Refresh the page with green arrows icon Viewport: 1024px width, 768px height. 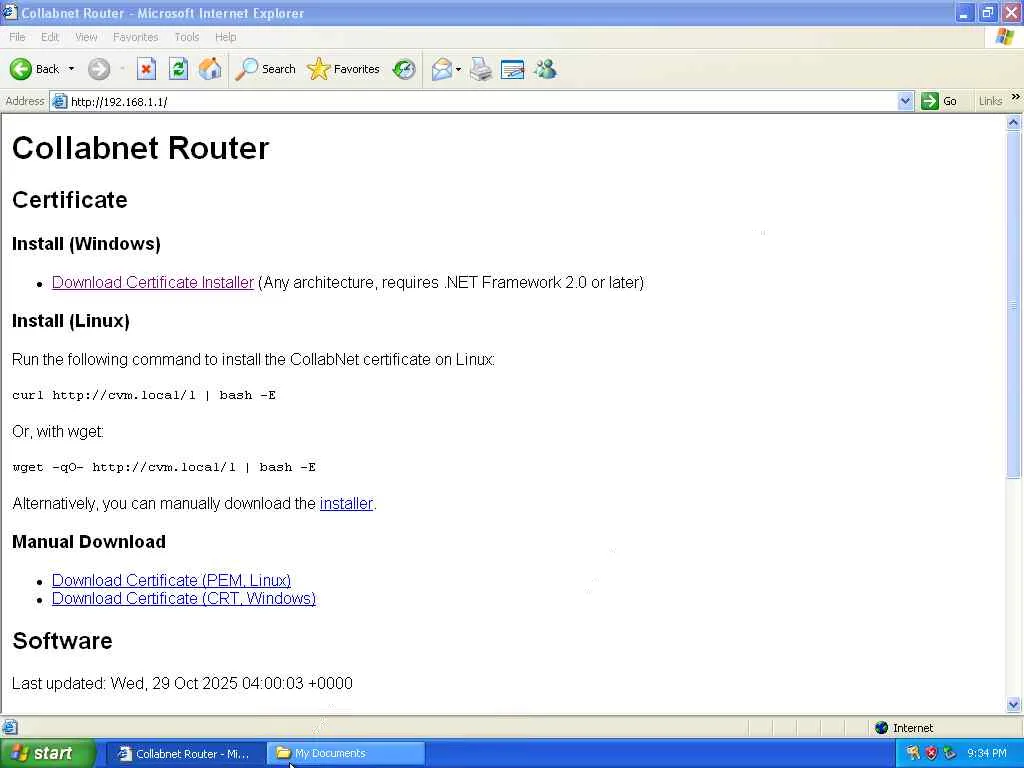178,69
